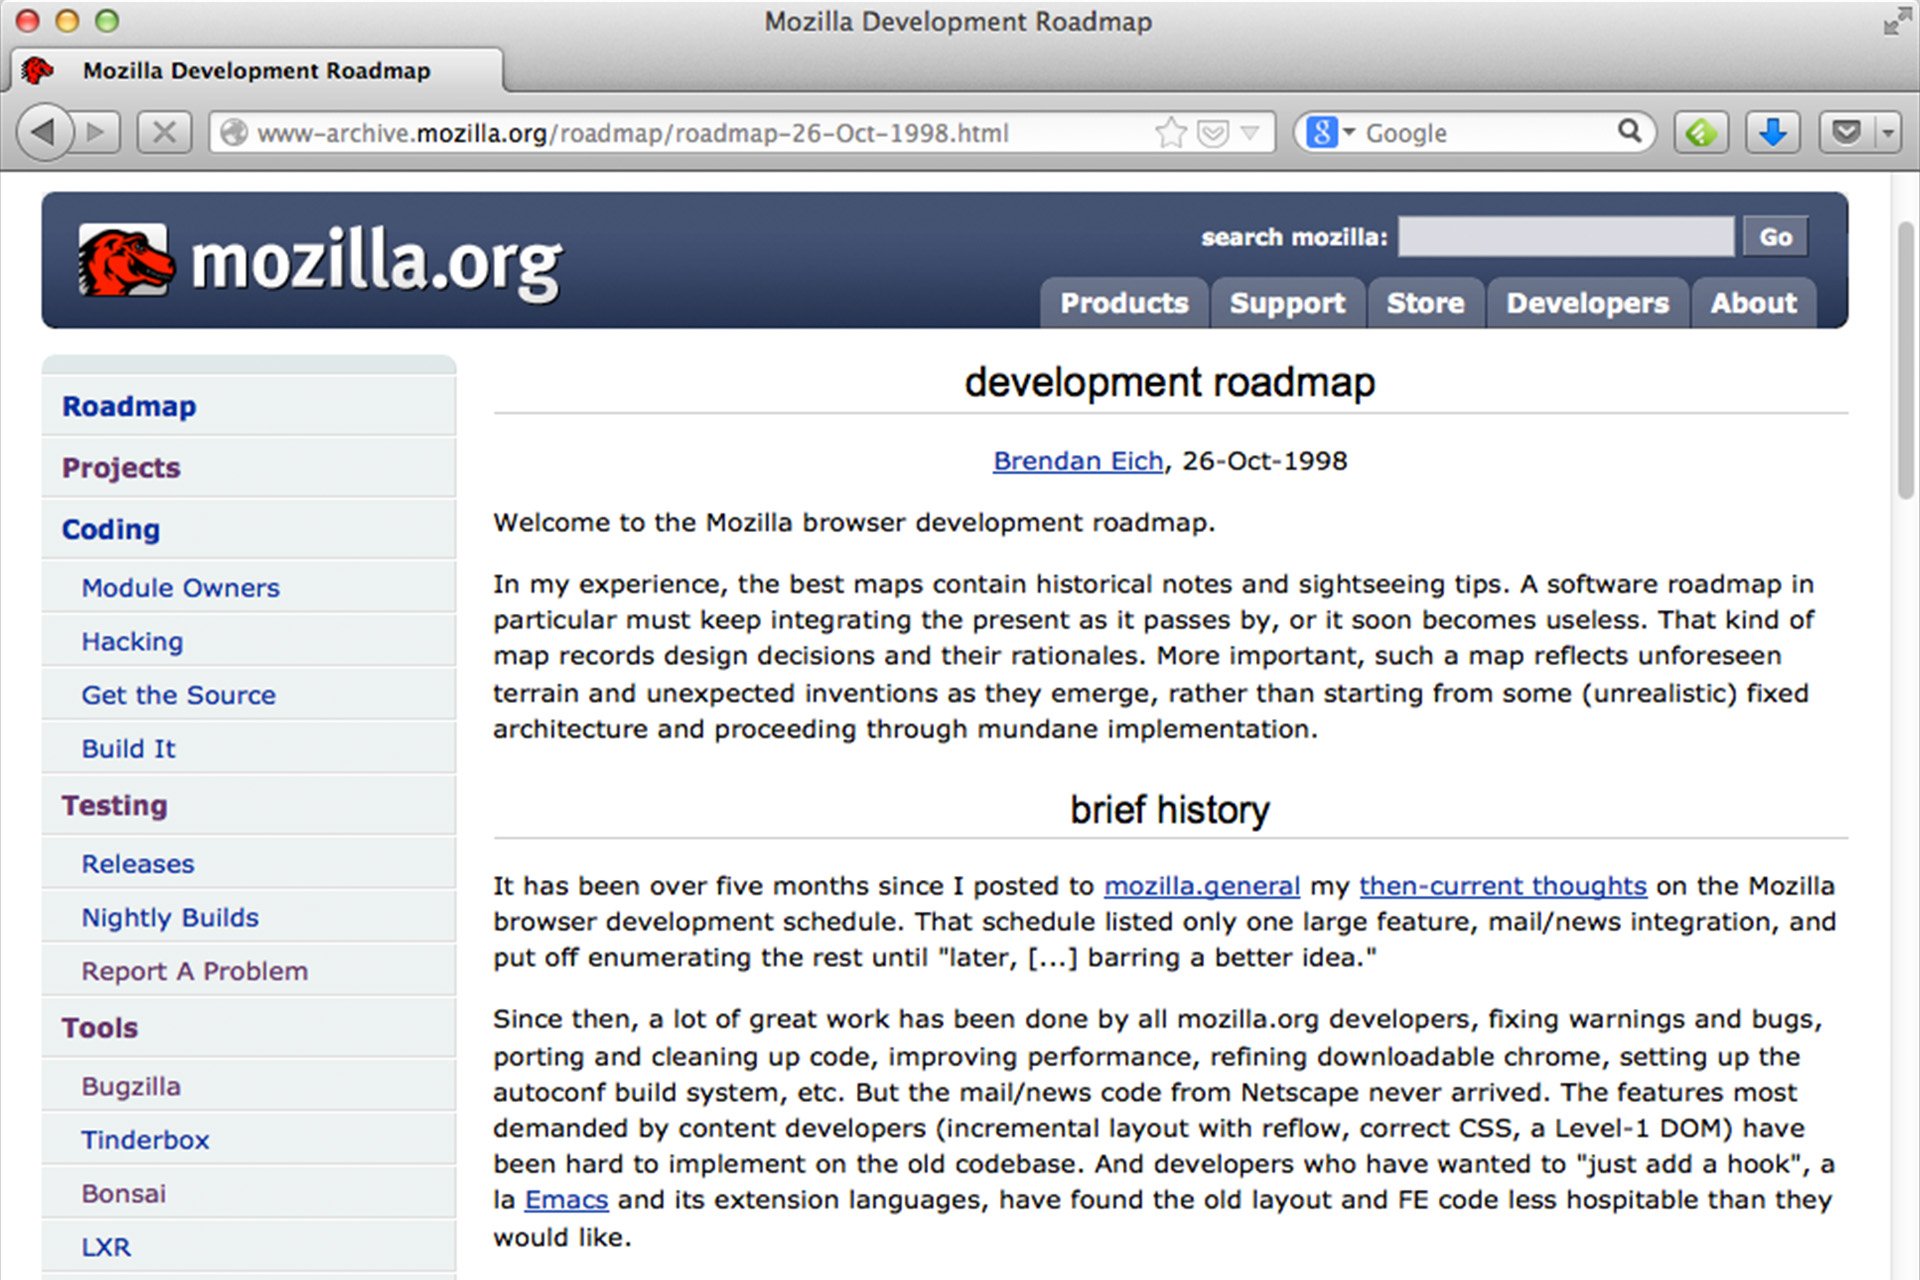Open the Downloads arrow button

pos(1773,132)
